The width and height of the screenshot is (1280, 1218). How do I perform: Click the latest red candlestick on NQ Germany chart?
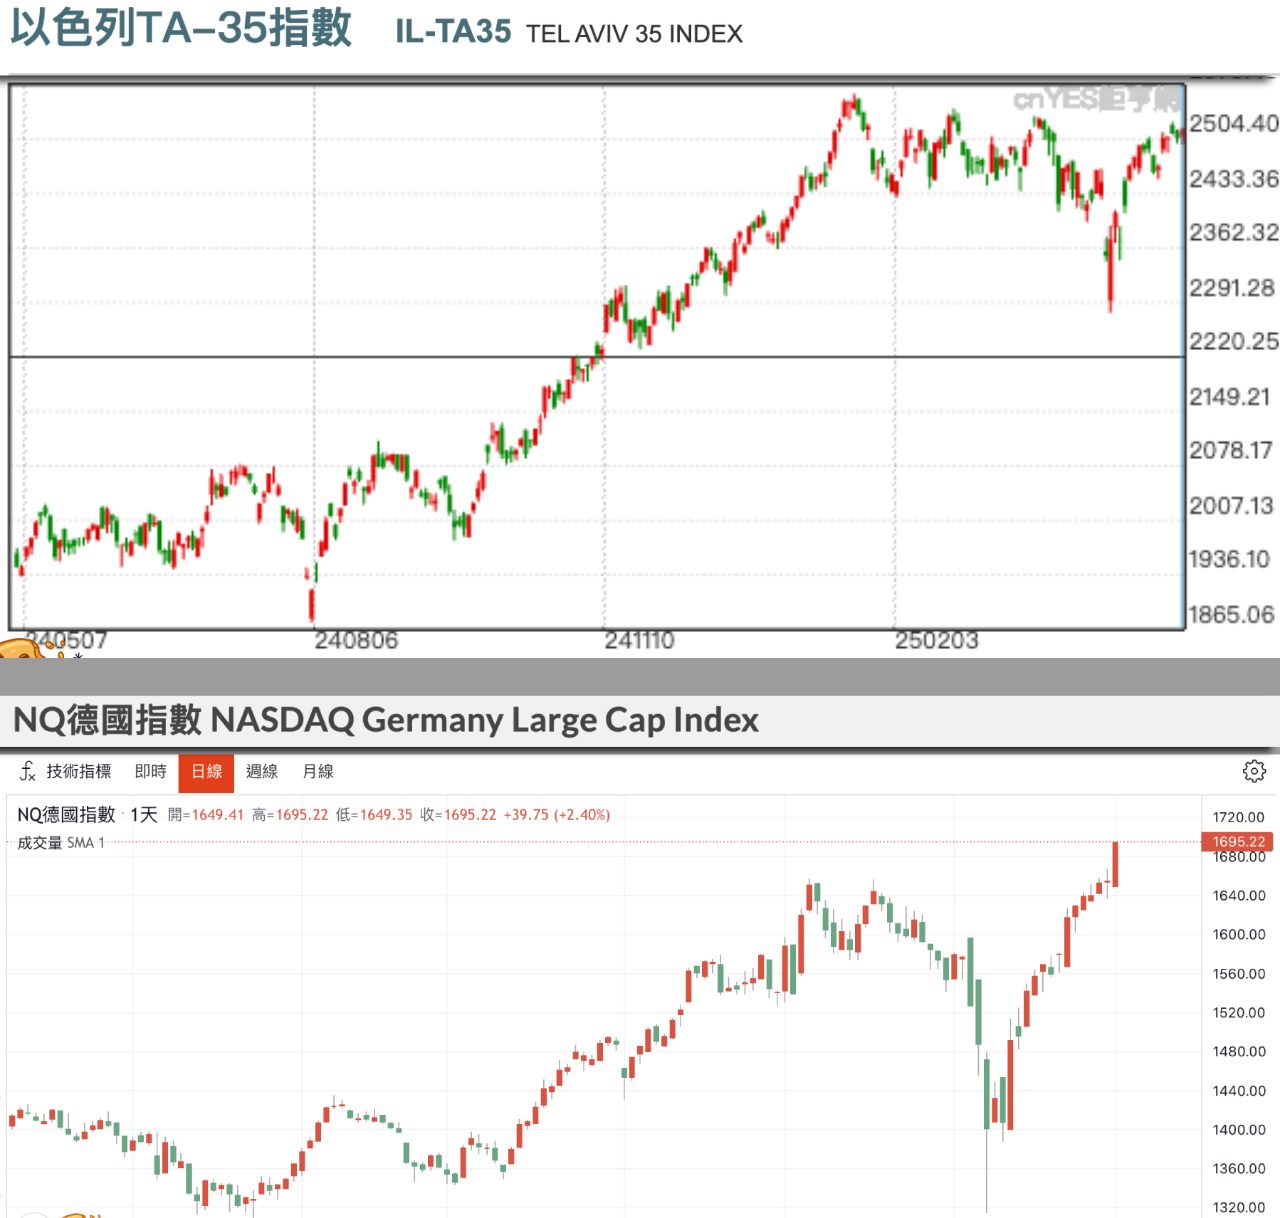[x=1115, y=864]
